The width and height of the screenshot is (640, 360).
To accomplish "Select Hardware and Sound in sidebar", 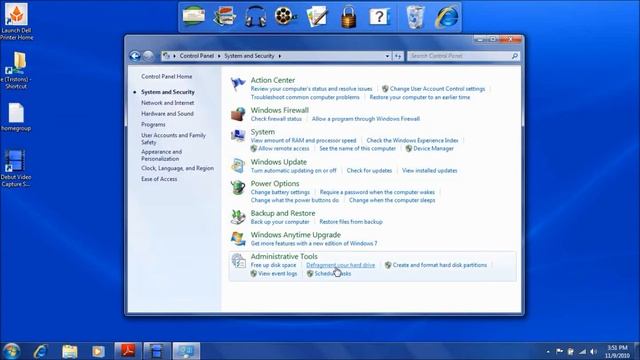I will [167, 113].
